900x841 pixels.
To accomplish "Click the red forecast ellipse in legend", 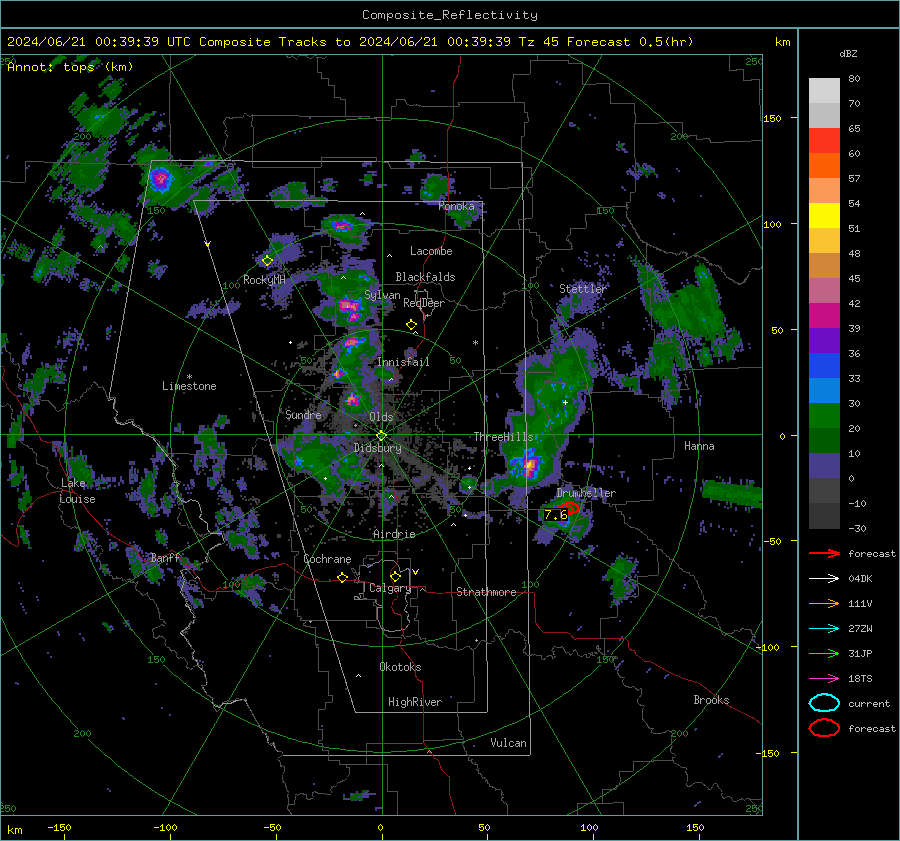I will (824, 728).
